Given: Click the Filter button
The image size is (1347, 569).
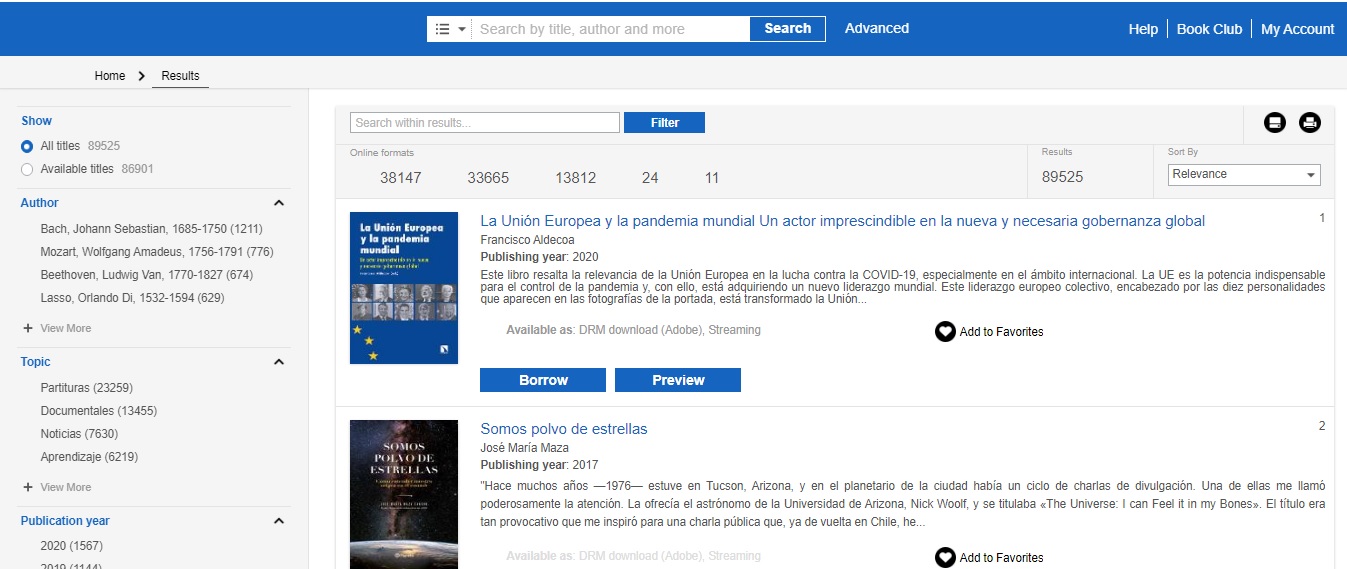Looking at the screenshot, I should pos(664,123).
